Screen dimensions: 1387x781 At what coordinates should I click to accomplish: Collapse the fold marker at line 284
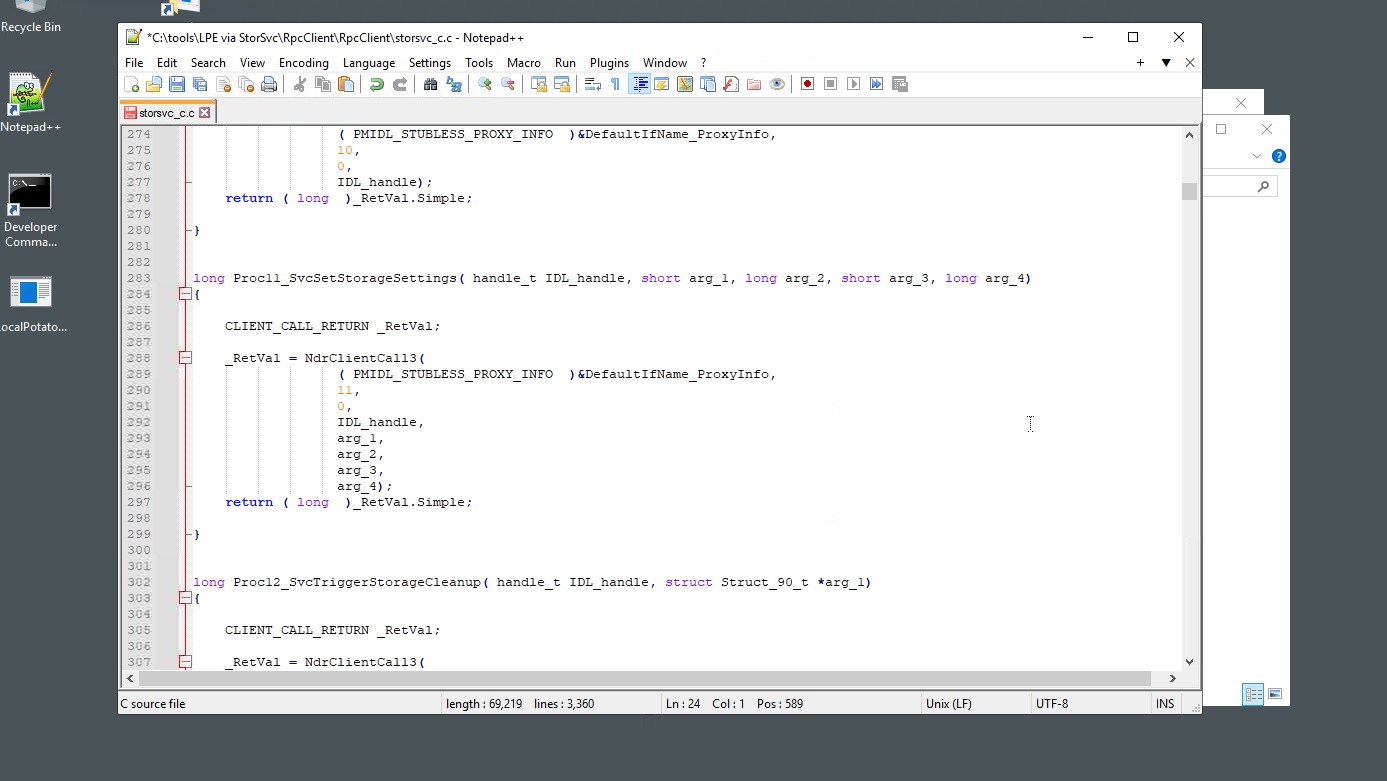[185, 294]
